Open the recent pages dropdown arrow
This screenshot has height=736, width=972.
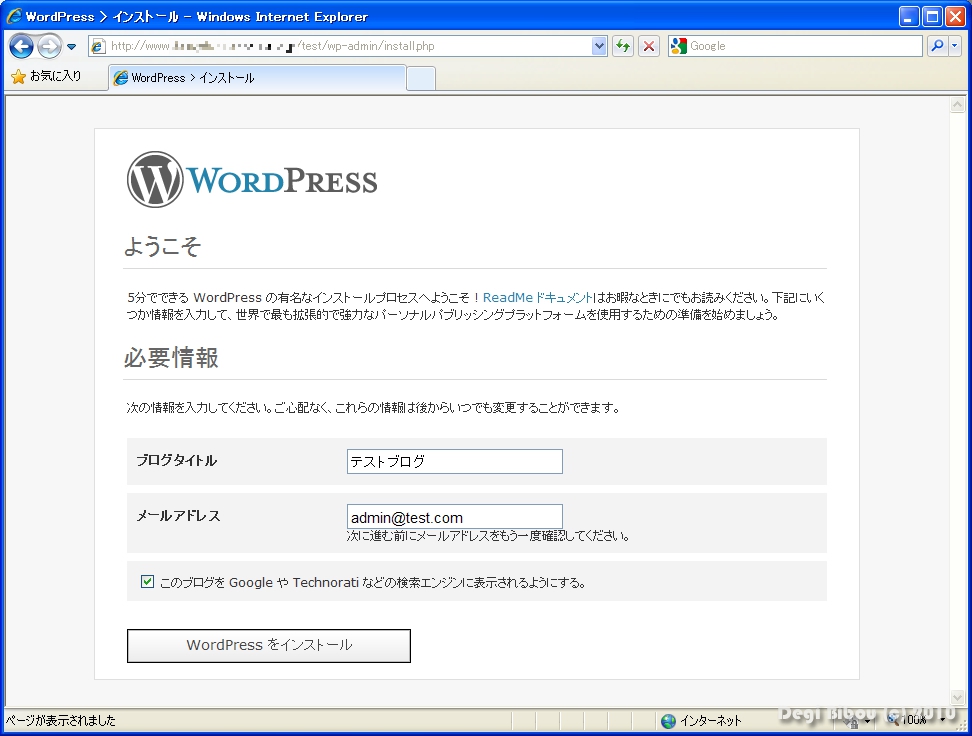71,47
